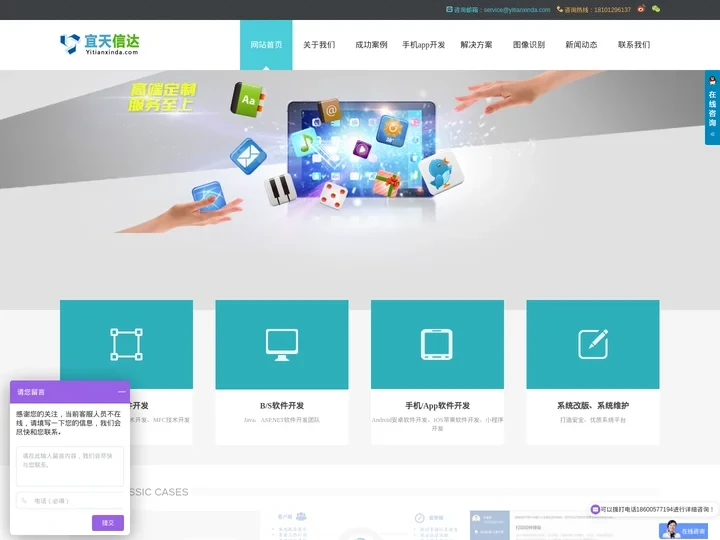
Task: Open 成功案例 navigation item
Action: point(371,45)
